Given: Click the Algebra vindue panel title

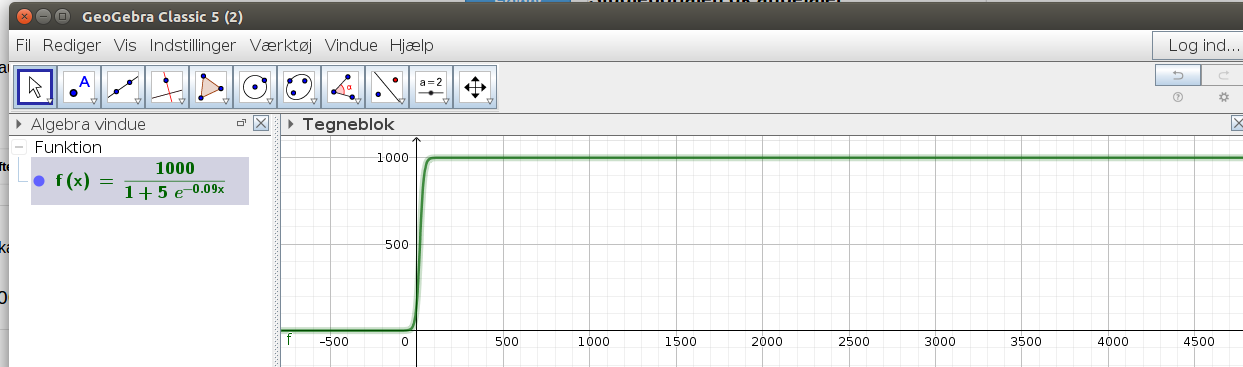Looking at the screenshot, I should (88, 124).
